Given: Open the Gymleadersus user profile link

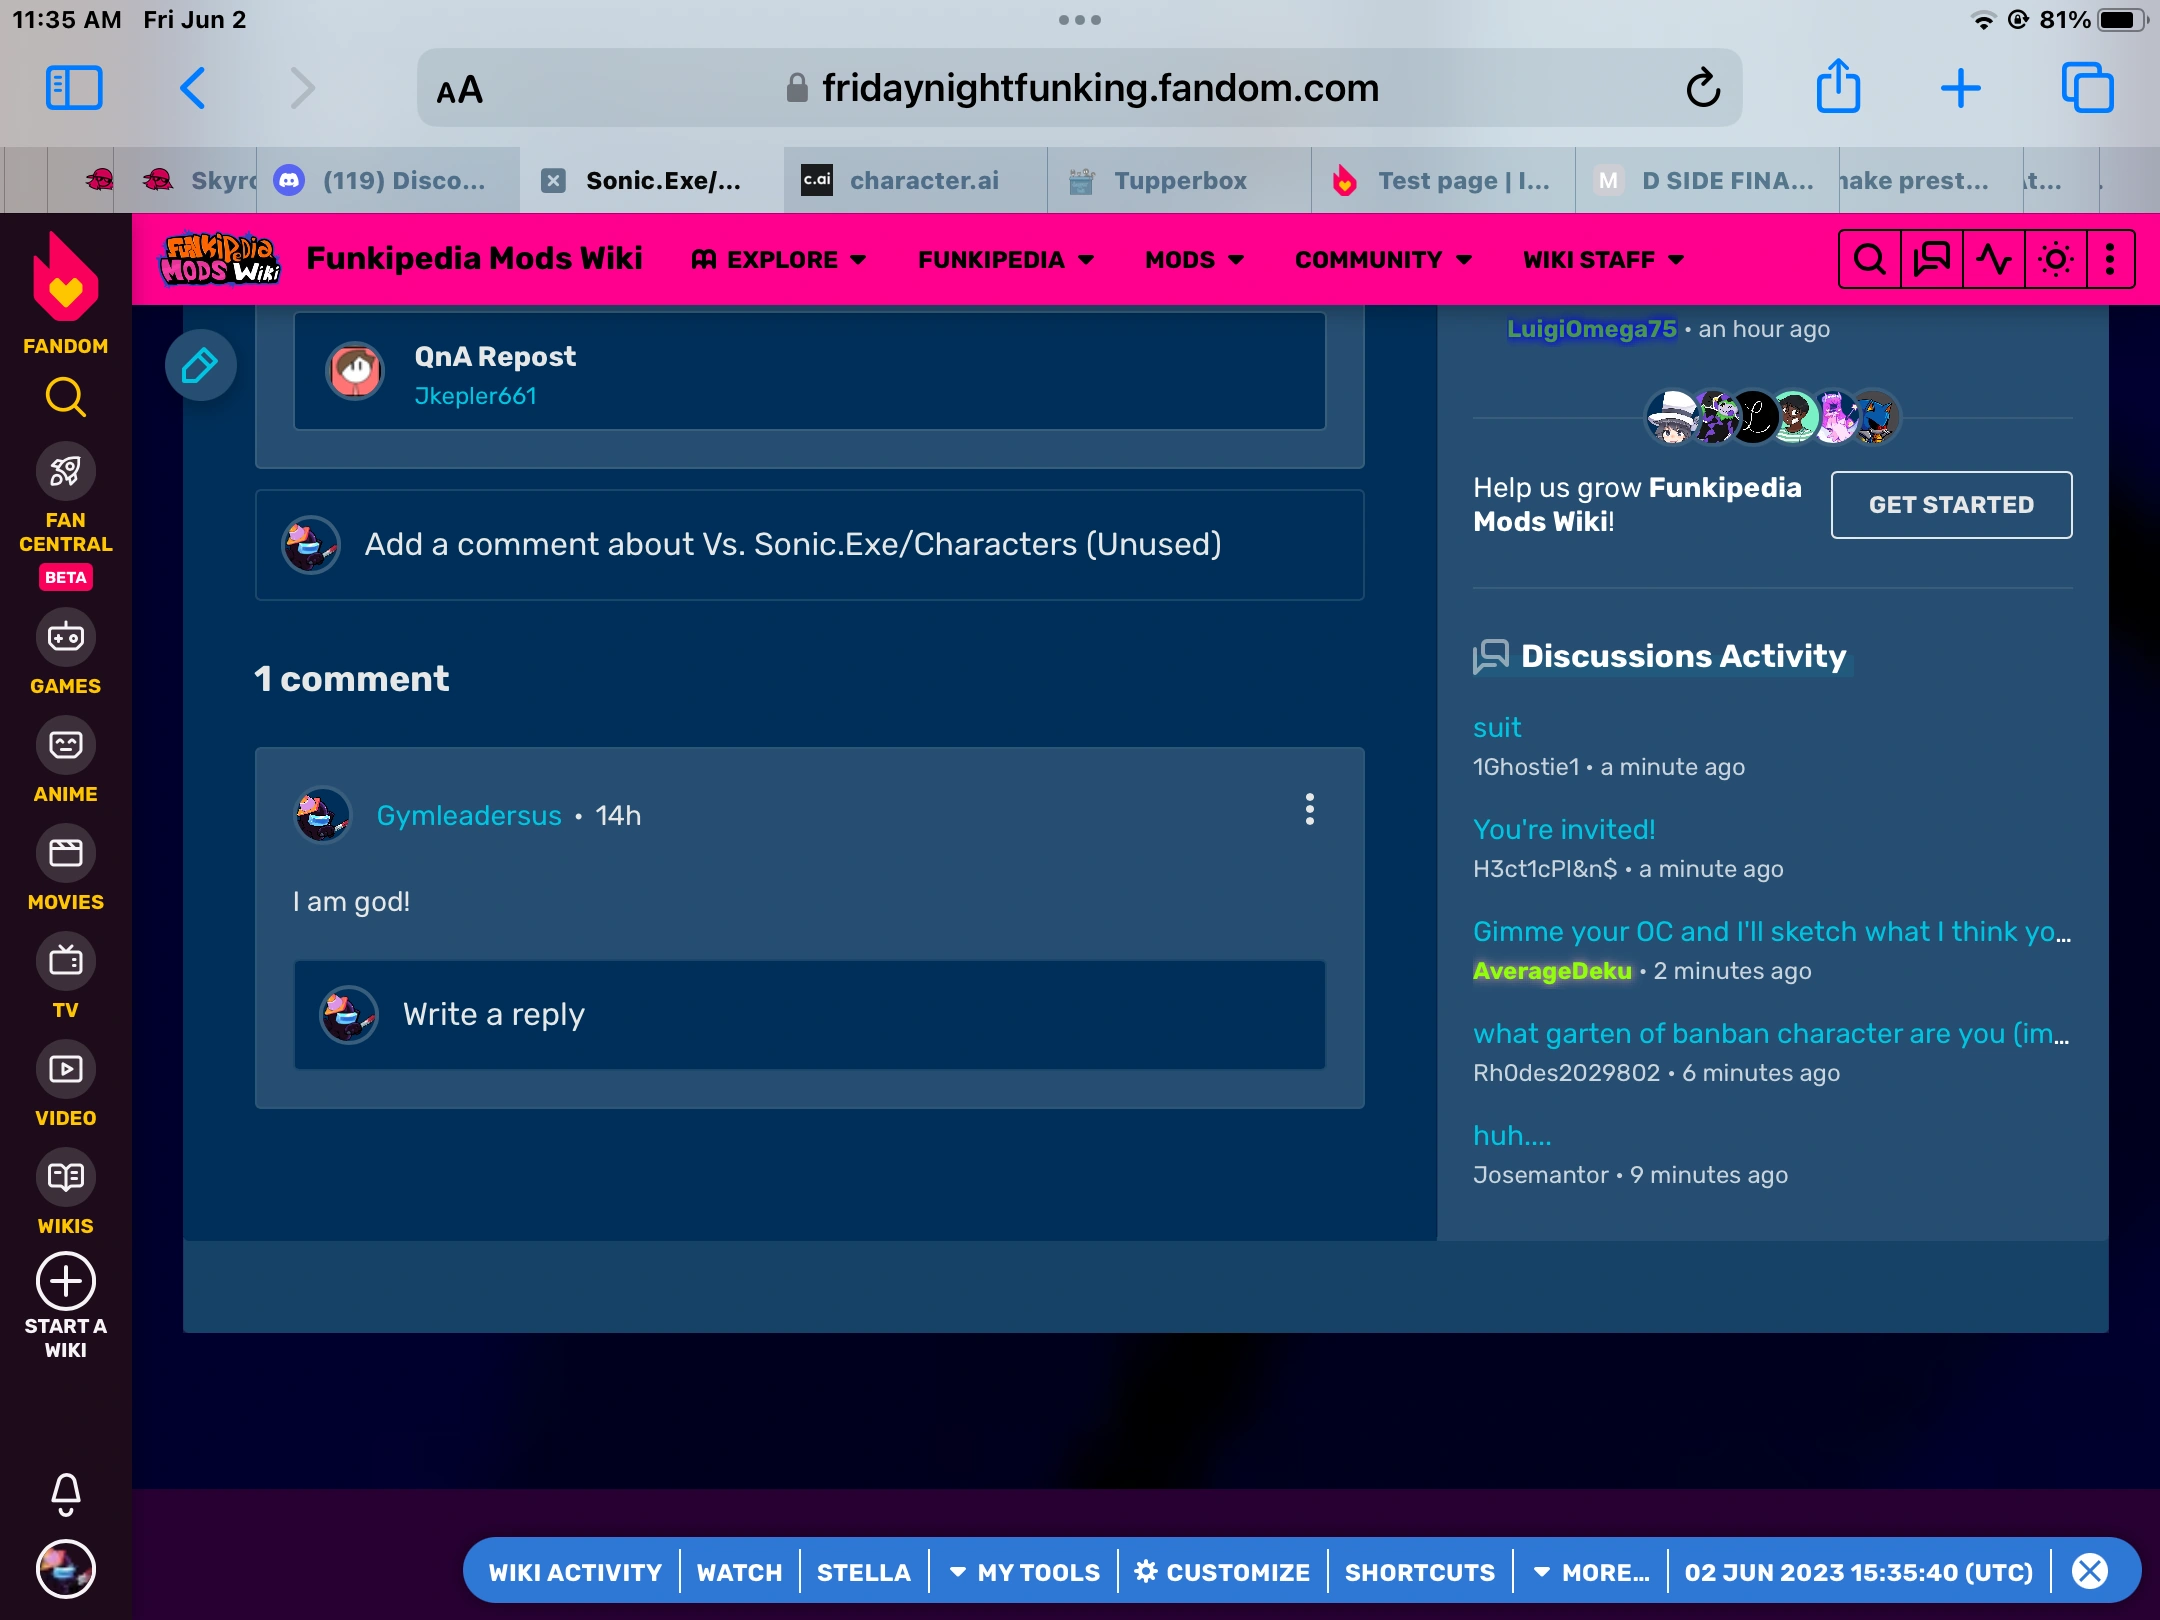Looking at the screenshot, I should [468, 816].
